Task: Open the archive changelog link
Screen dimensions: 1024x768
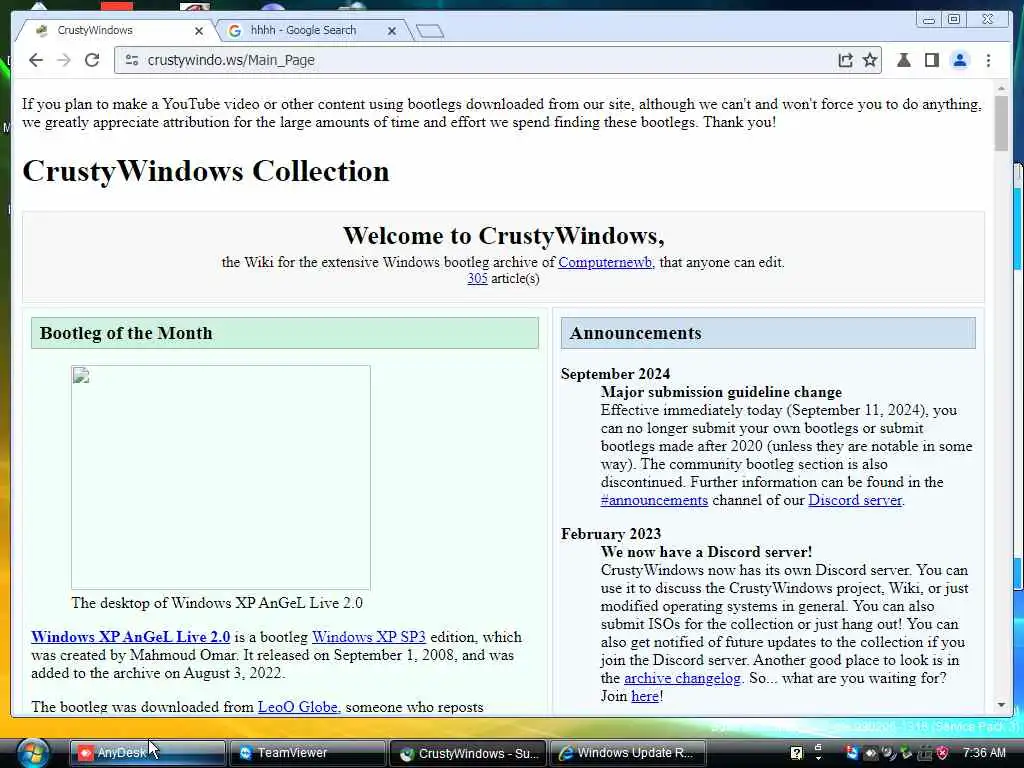Action: coord(682,678)
